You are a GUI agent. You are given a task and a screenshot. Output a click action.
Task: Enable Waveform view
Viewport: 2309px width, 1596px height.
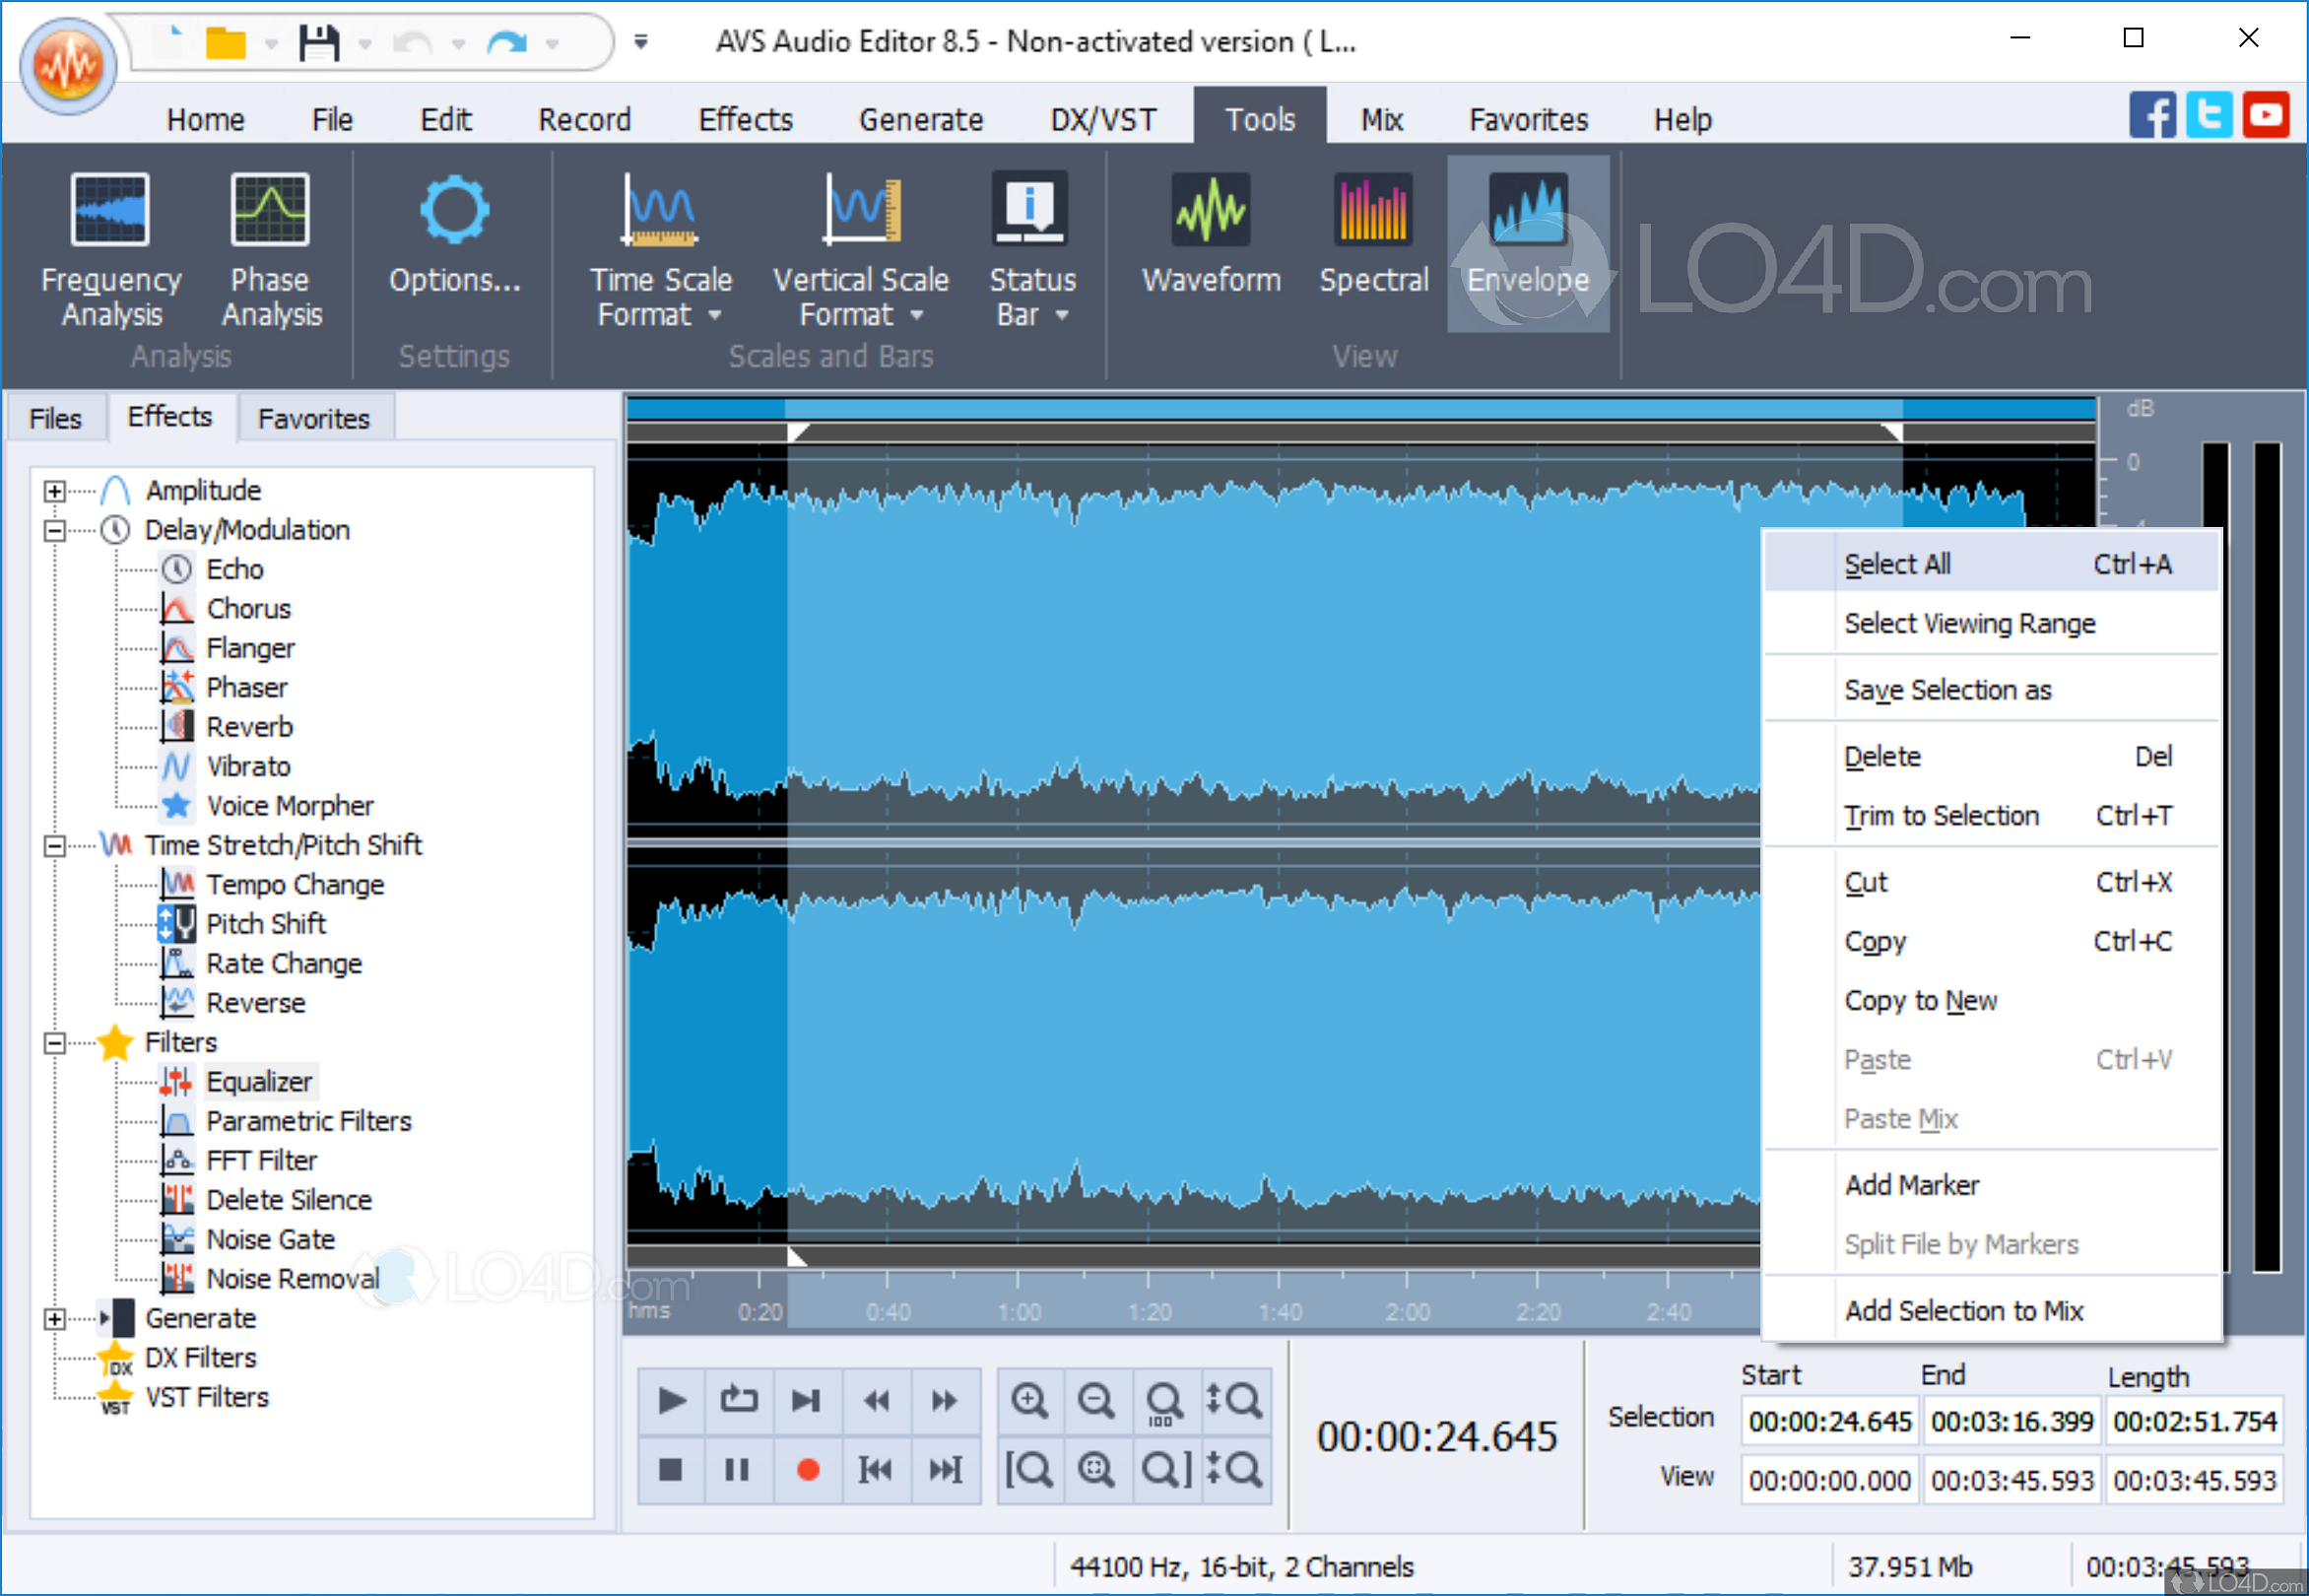pos(1210,240)
